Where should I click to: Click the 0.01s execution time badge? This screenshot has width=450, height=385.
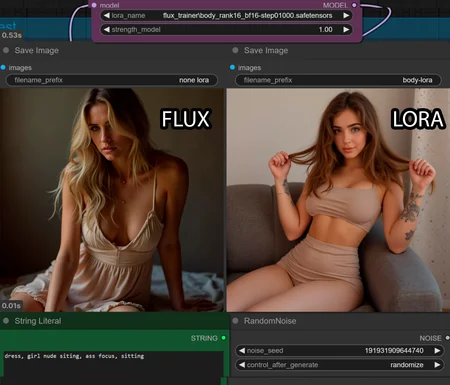pos(11,305)
